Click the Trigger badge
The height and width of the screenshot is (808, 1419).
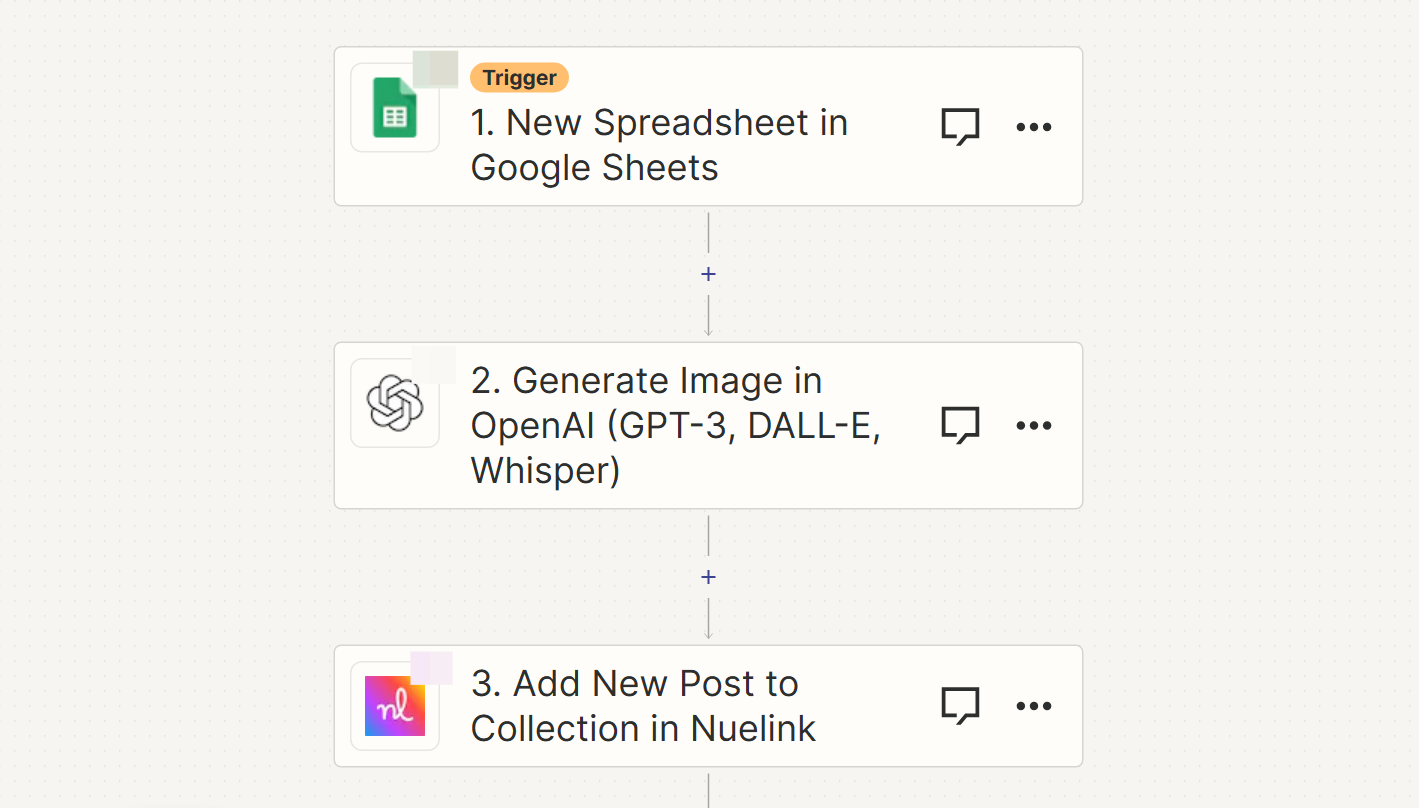click(x=519, y=78)
